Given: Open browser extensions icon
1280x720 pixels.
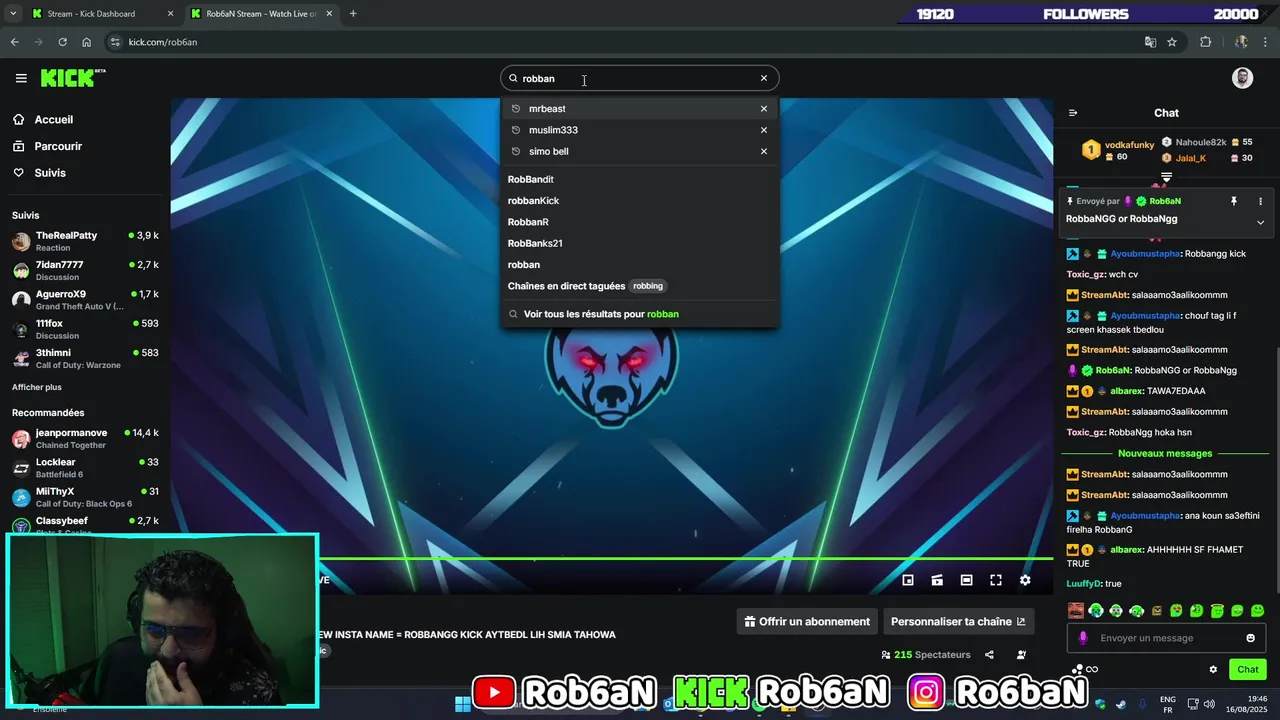Looking at the screenshot, I should pyautogui.click(x=1205, y=42).
